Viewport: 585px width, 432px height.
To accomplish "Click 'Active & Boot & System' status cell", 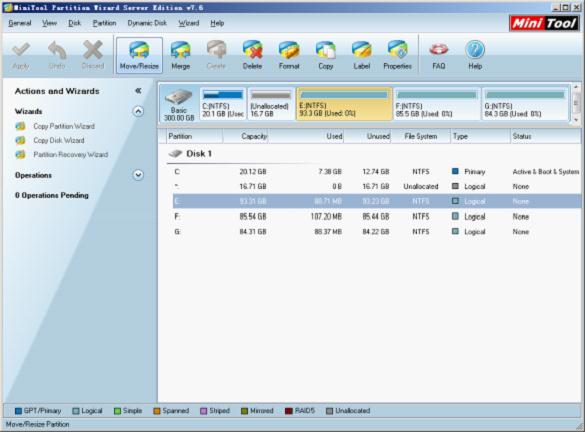I will [x=546, y=172].
